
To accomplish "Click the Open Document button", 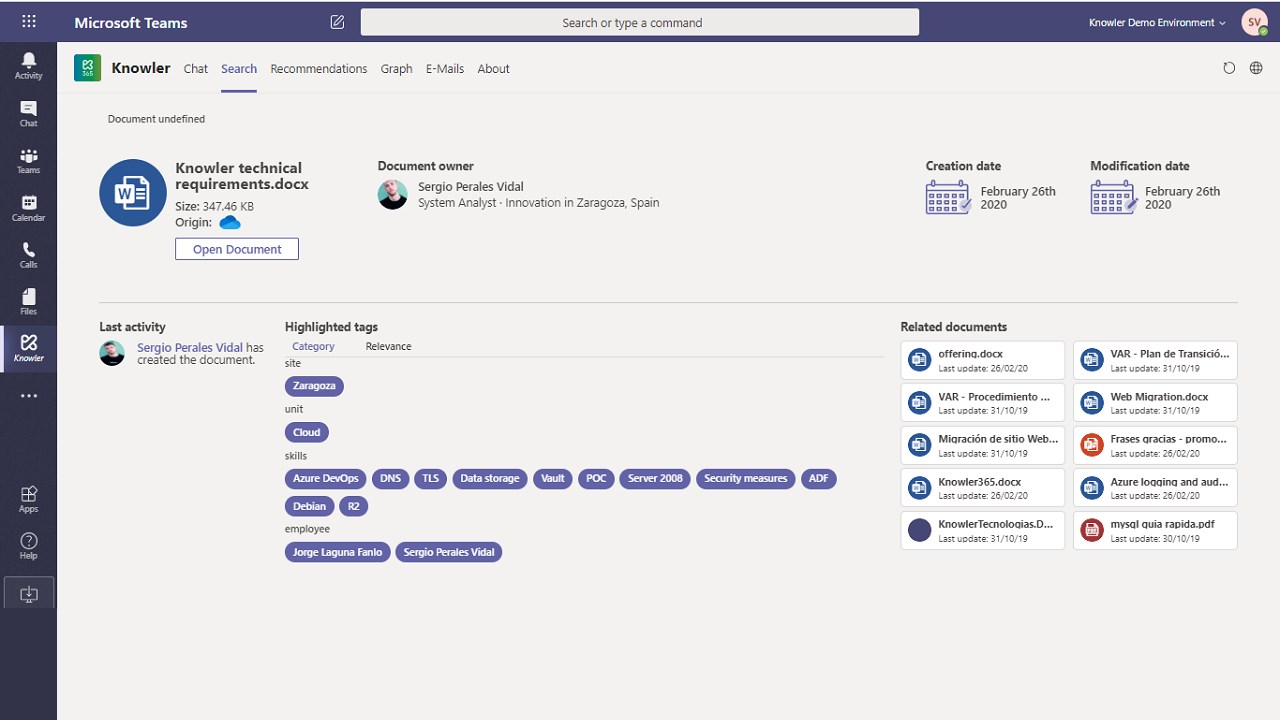I will pyautogui.click(x=237, y=249).
